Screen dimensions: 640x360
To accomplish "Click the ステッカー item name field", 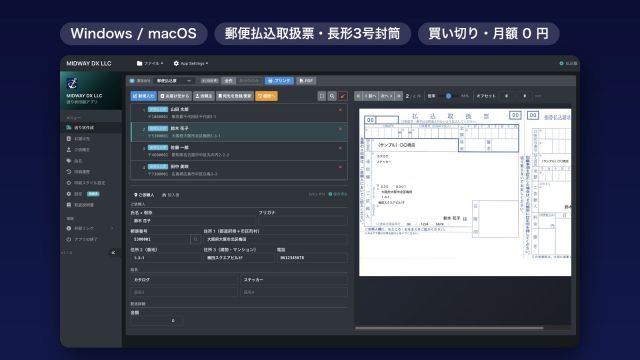I will pyautogui.click(x=294, y=280).
